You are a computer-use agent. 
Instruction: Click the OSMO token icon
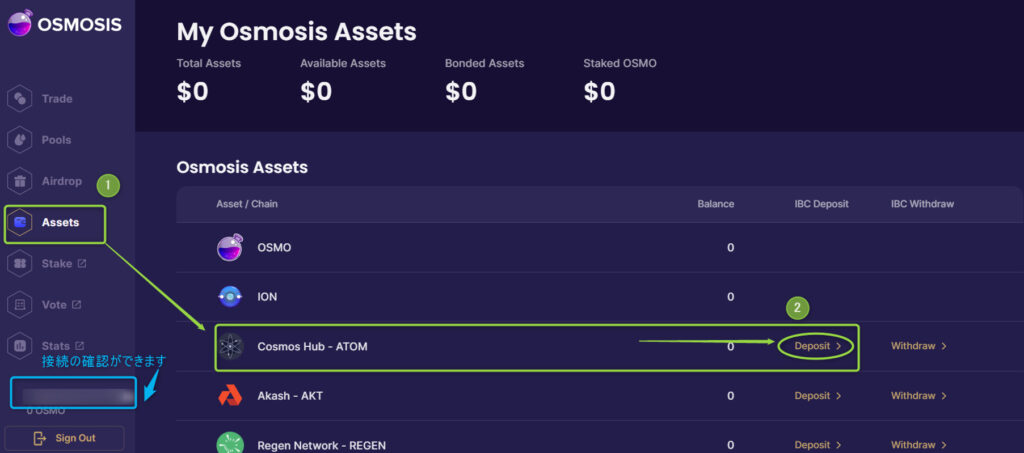tap(230, 247)
